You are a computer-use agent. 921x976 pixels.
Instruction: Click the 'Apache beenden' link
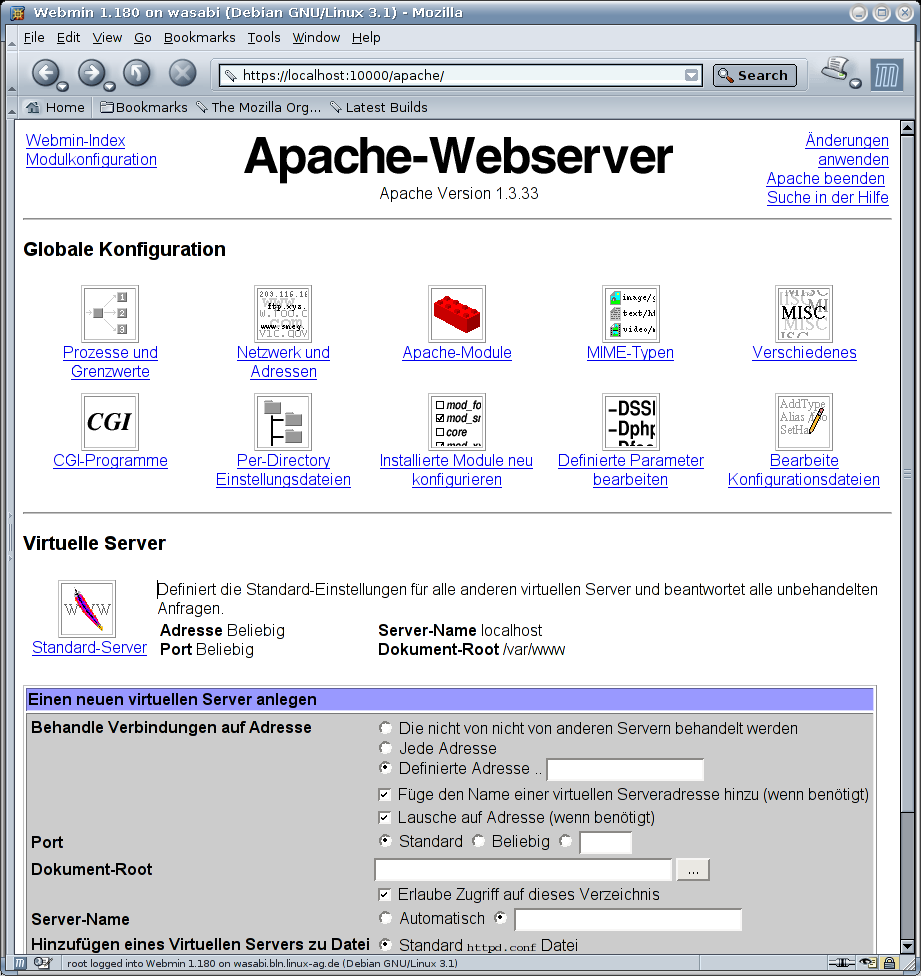pos(825,179)
